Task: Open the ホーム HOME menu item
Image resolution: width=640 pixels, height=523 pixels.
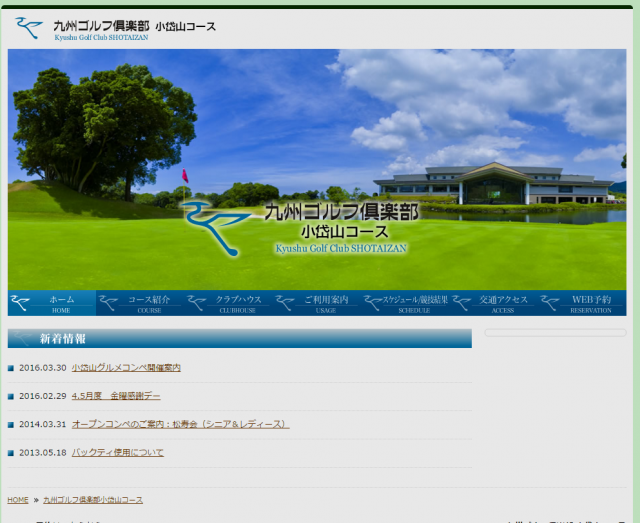Action: tap(52, 303)
